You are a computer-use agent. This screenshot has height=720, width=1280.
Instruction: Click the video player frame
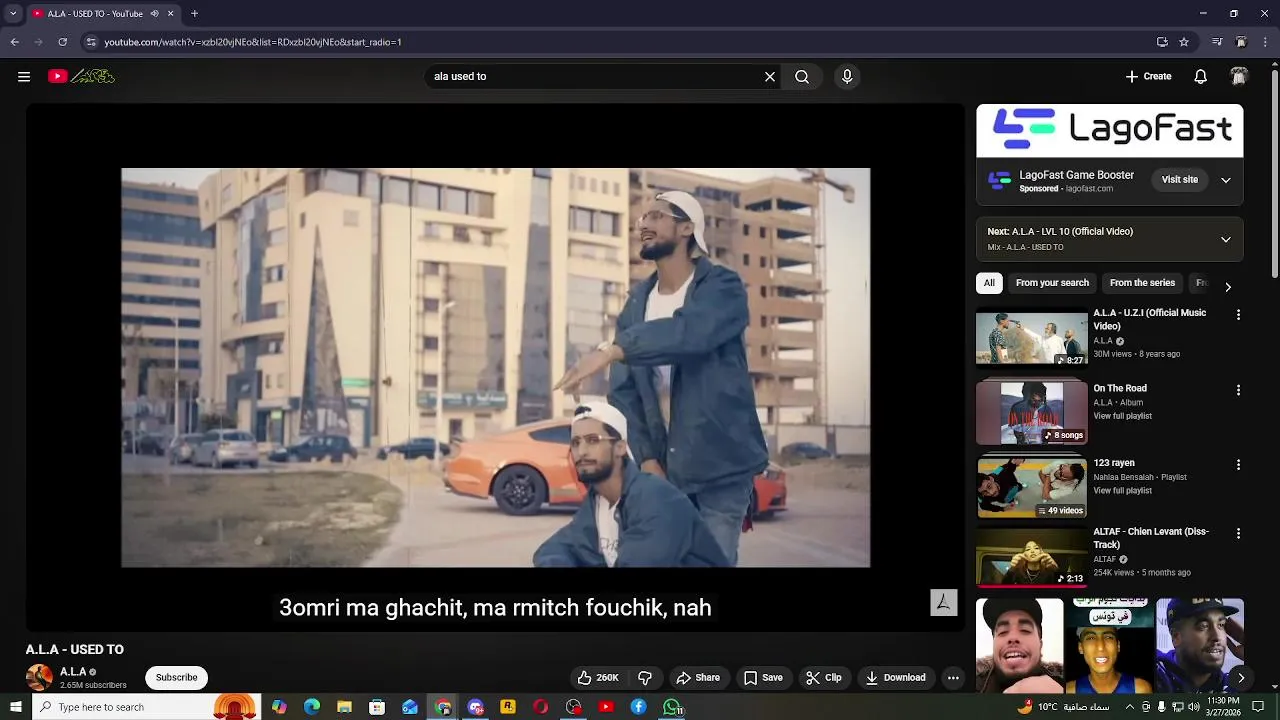(496, 367)
